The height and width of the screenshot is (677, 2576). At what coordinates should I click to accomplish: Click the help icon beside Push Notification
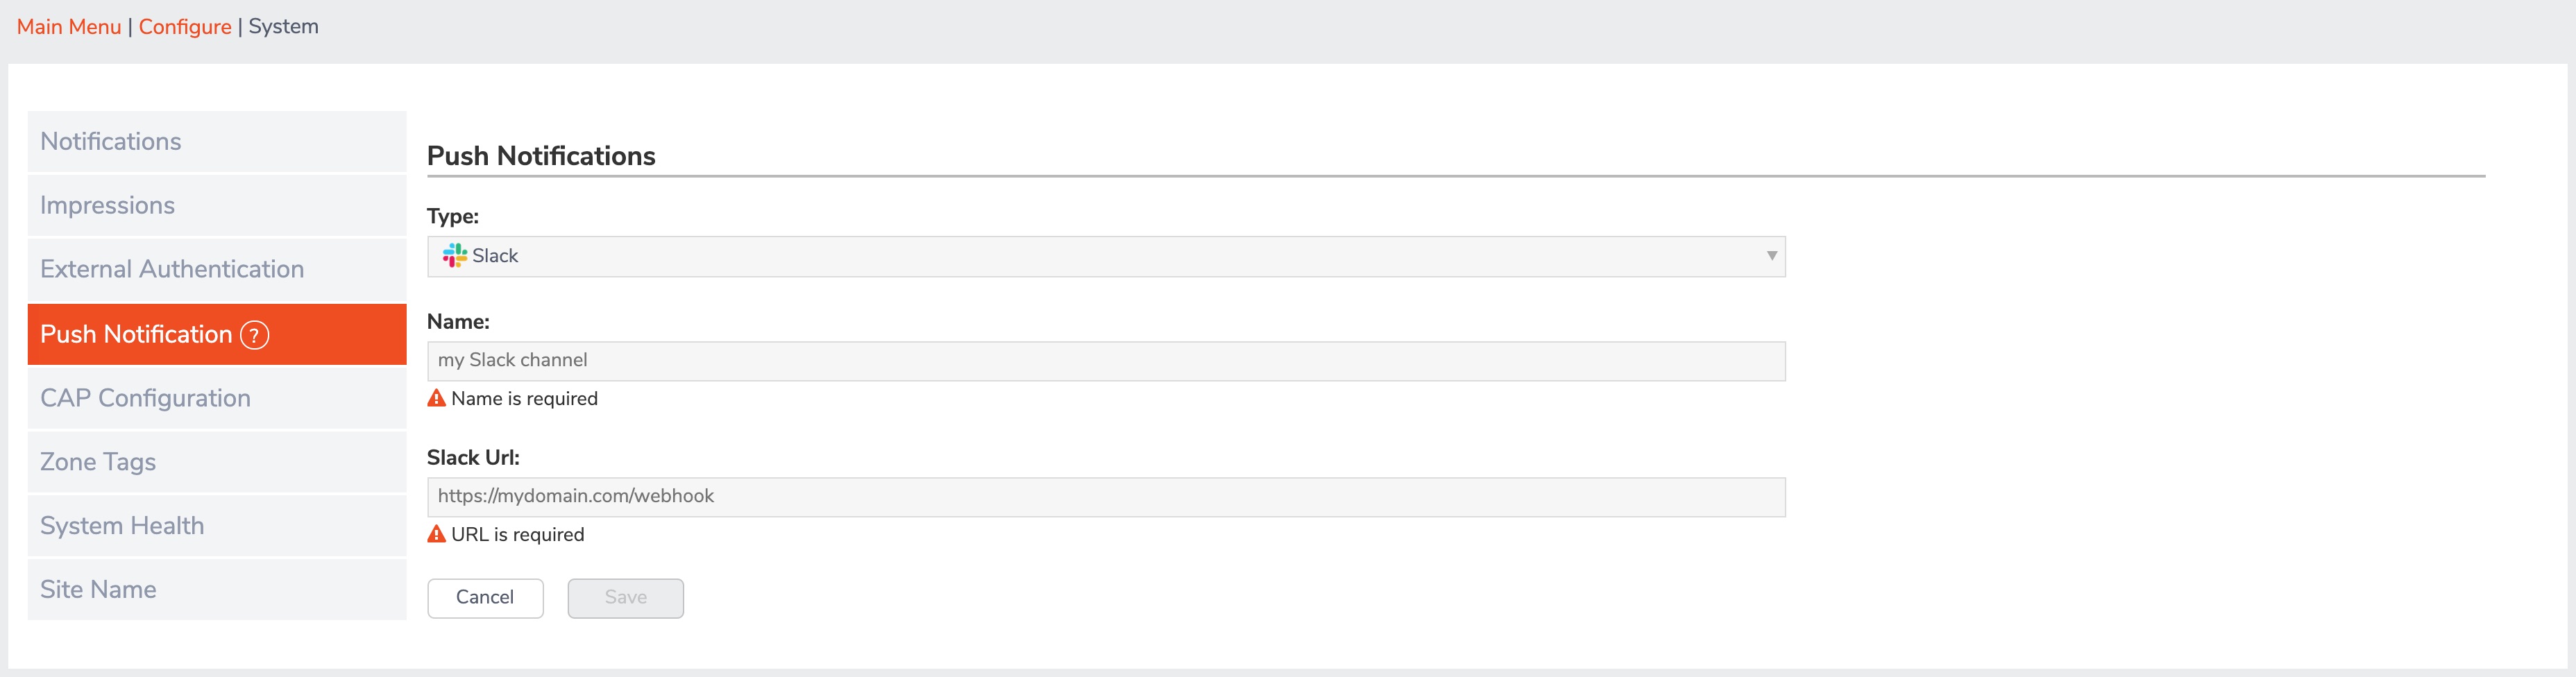(x=255, y=335)
